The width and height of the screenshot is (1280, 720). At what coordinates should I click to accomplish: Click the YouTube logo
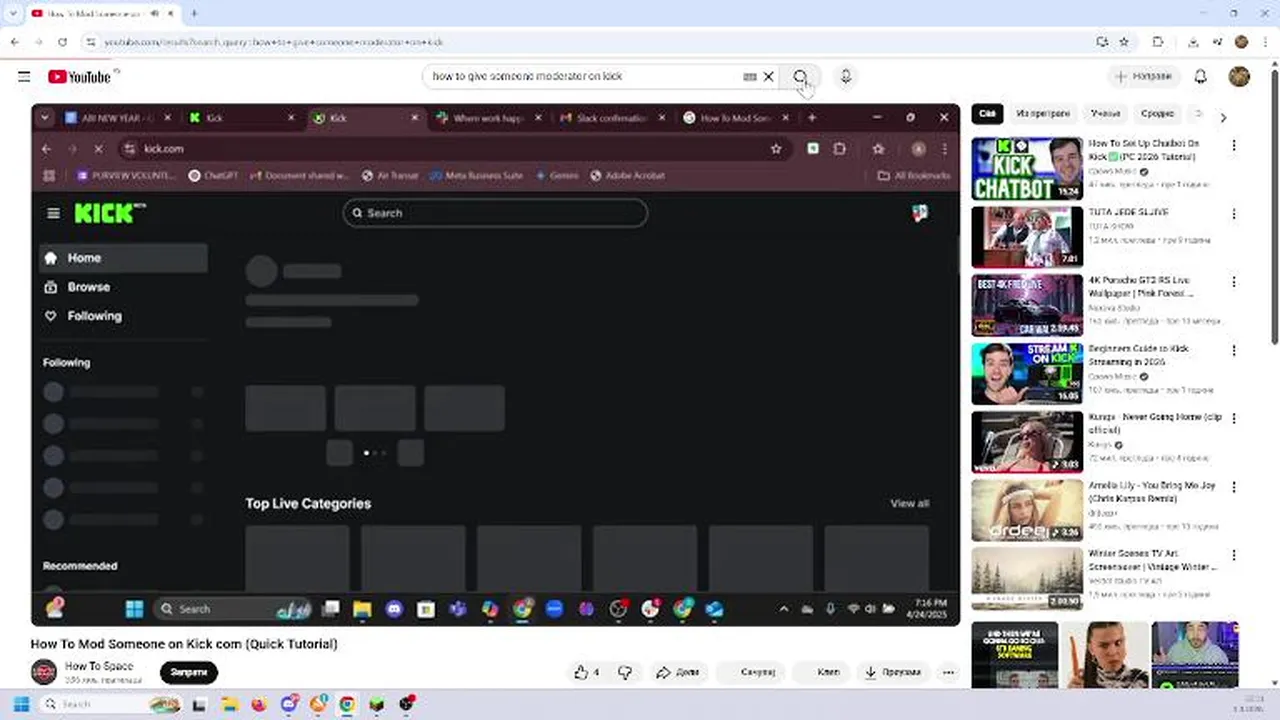79,77
